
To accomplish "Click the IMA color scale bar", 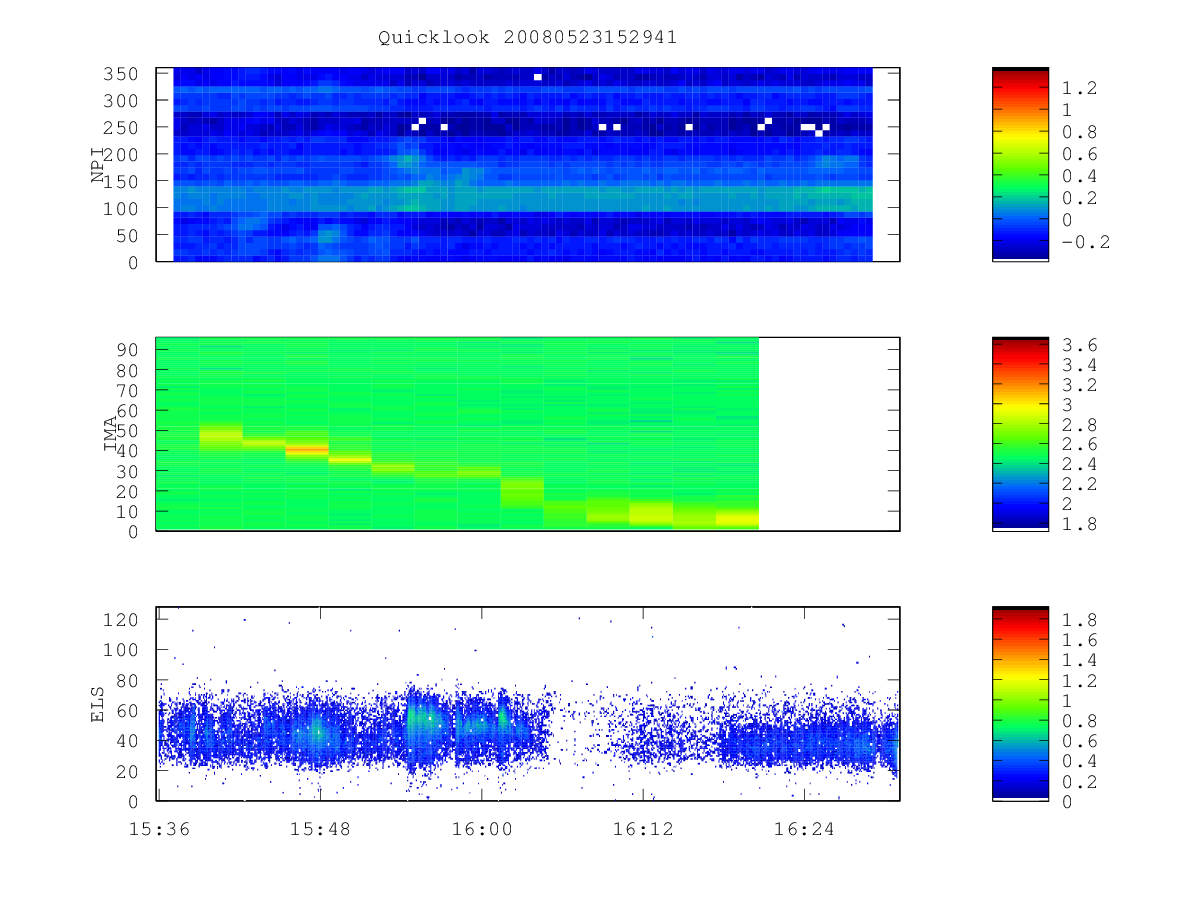I will pos(1020,434).
